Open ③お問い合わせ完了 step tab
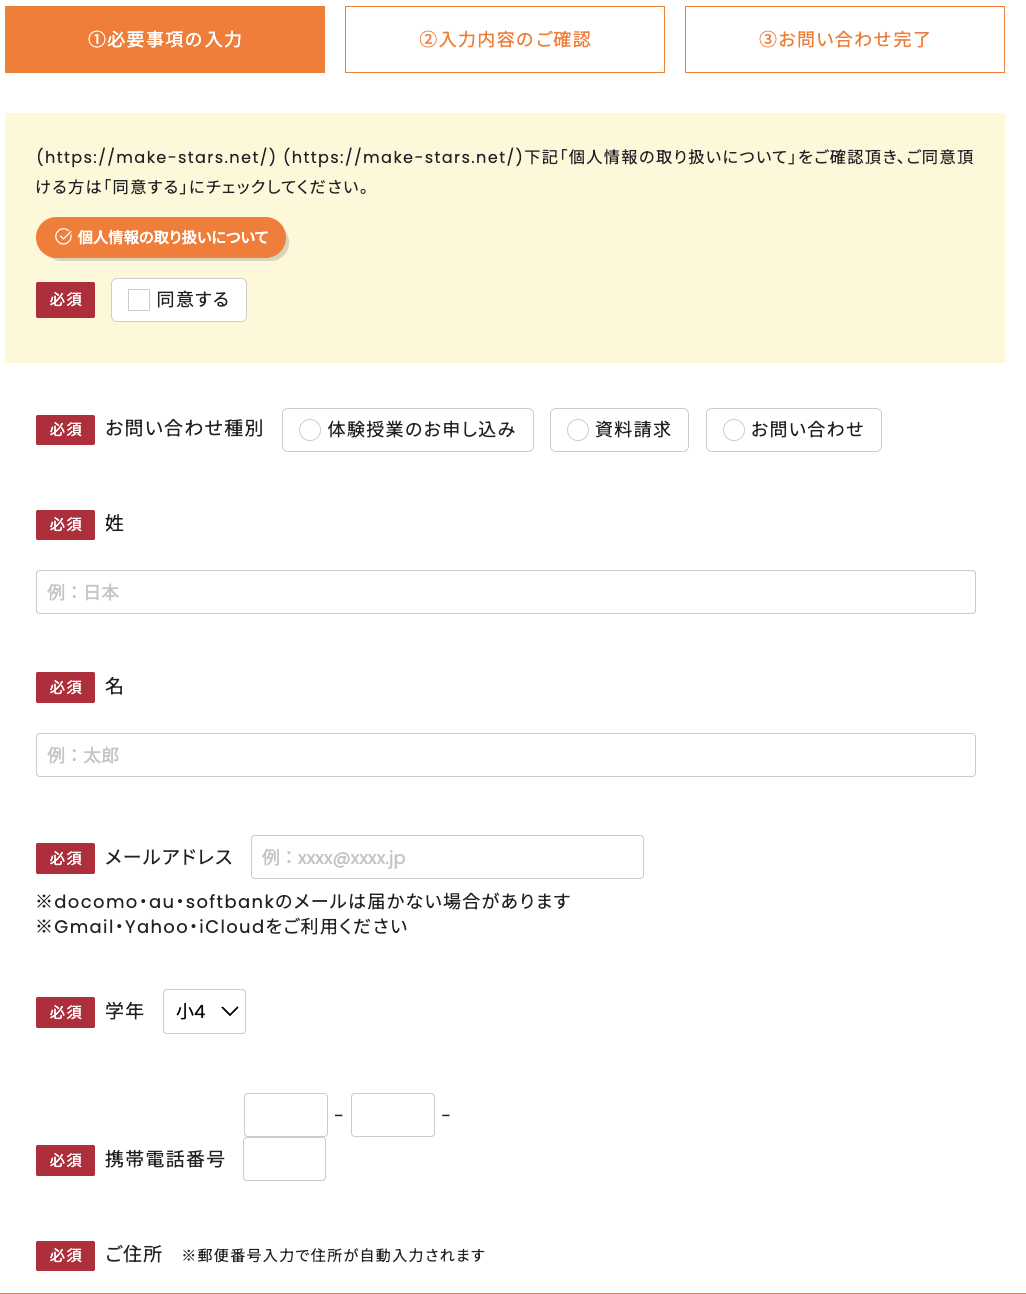Screen dimensions: 1026x1294 coord(845,40)
